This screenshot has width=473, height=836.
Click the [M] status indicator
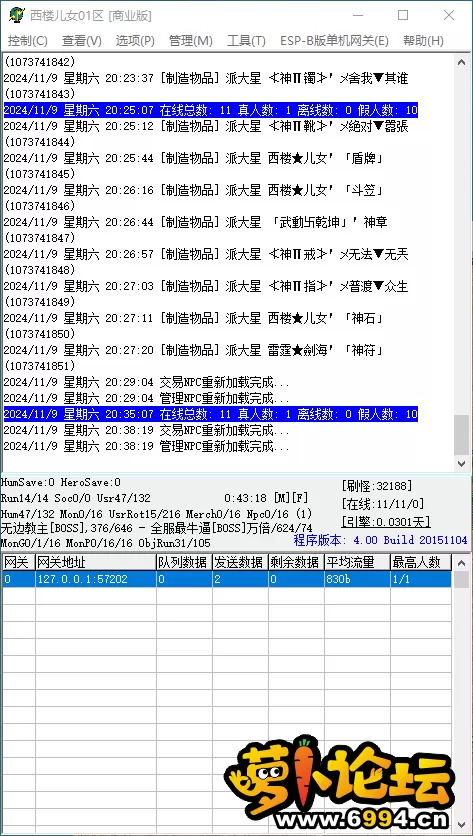[x=281, y=499]
